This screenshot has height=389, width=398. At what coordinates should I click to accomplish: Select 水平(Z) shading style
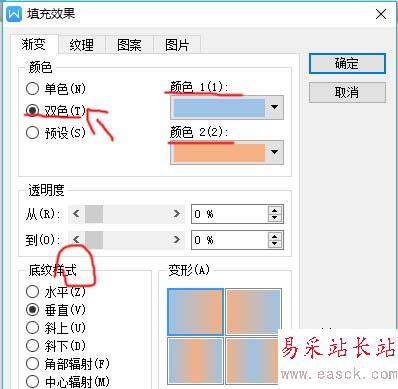pyautogui.click(x=32, y=292)
